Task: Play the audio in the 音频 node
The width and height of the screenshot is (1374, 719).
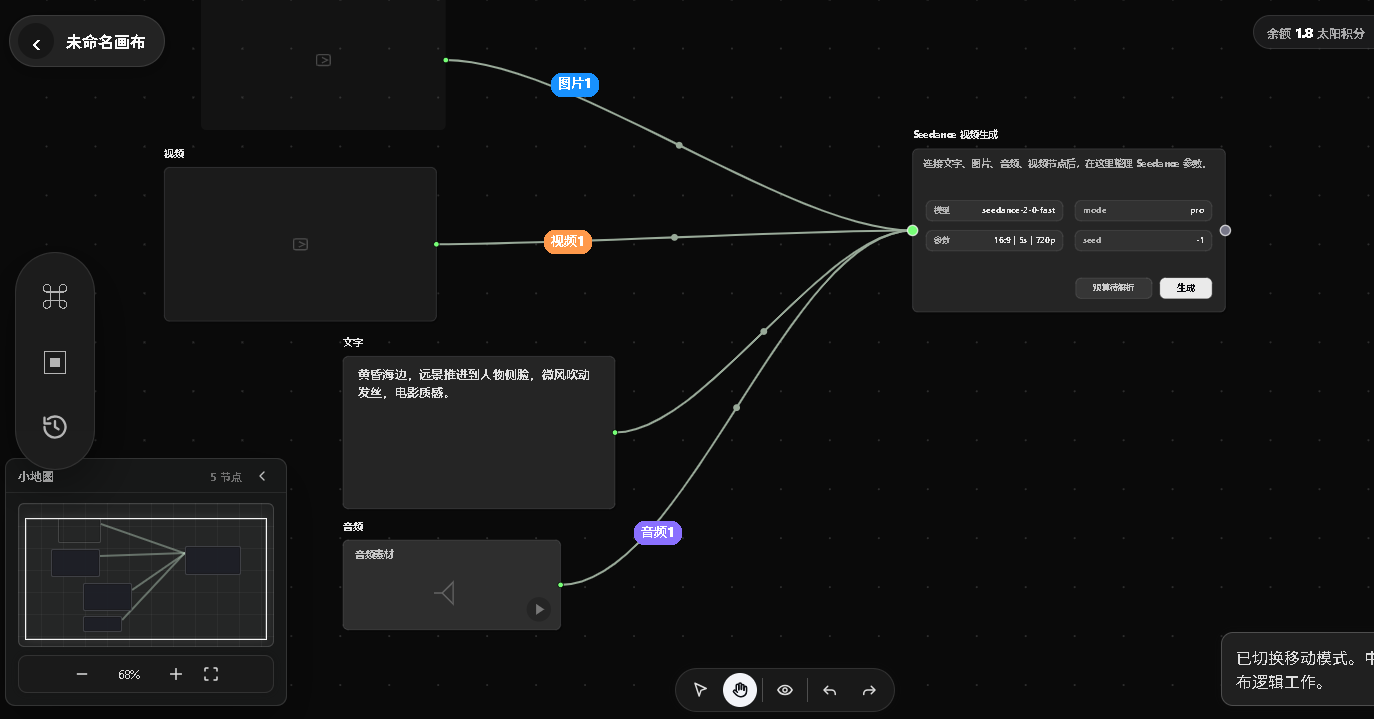Action: [539, 609]
